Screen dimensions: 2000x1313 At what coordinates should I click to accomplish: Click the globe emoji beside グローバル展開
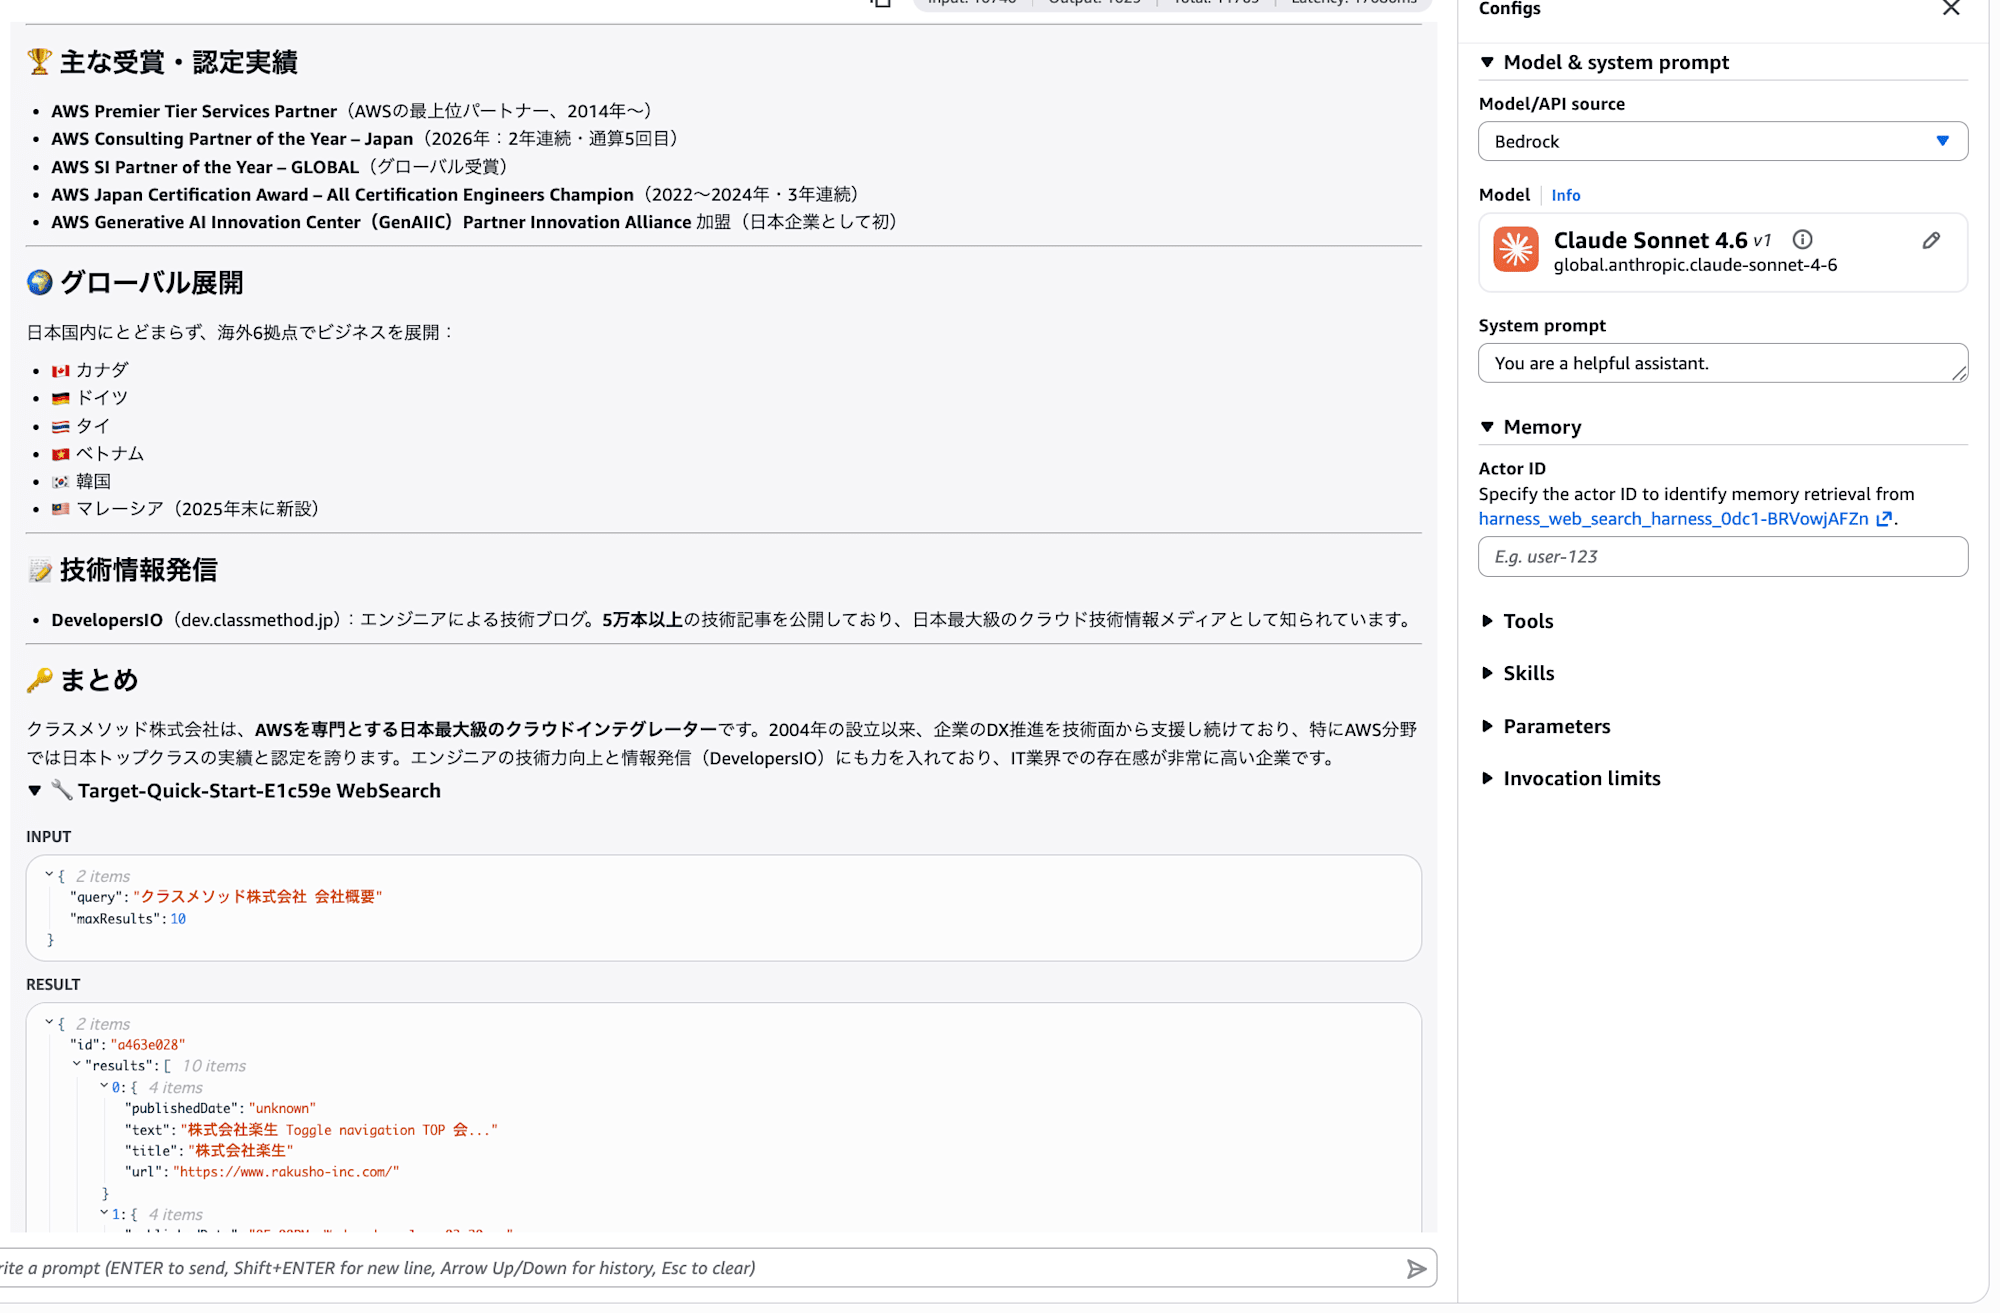[39, 283]
